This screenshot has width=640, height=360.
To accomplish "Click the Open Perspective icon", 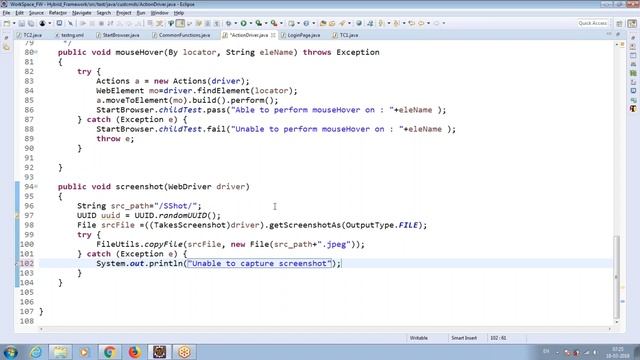I will tap(619, 24).
